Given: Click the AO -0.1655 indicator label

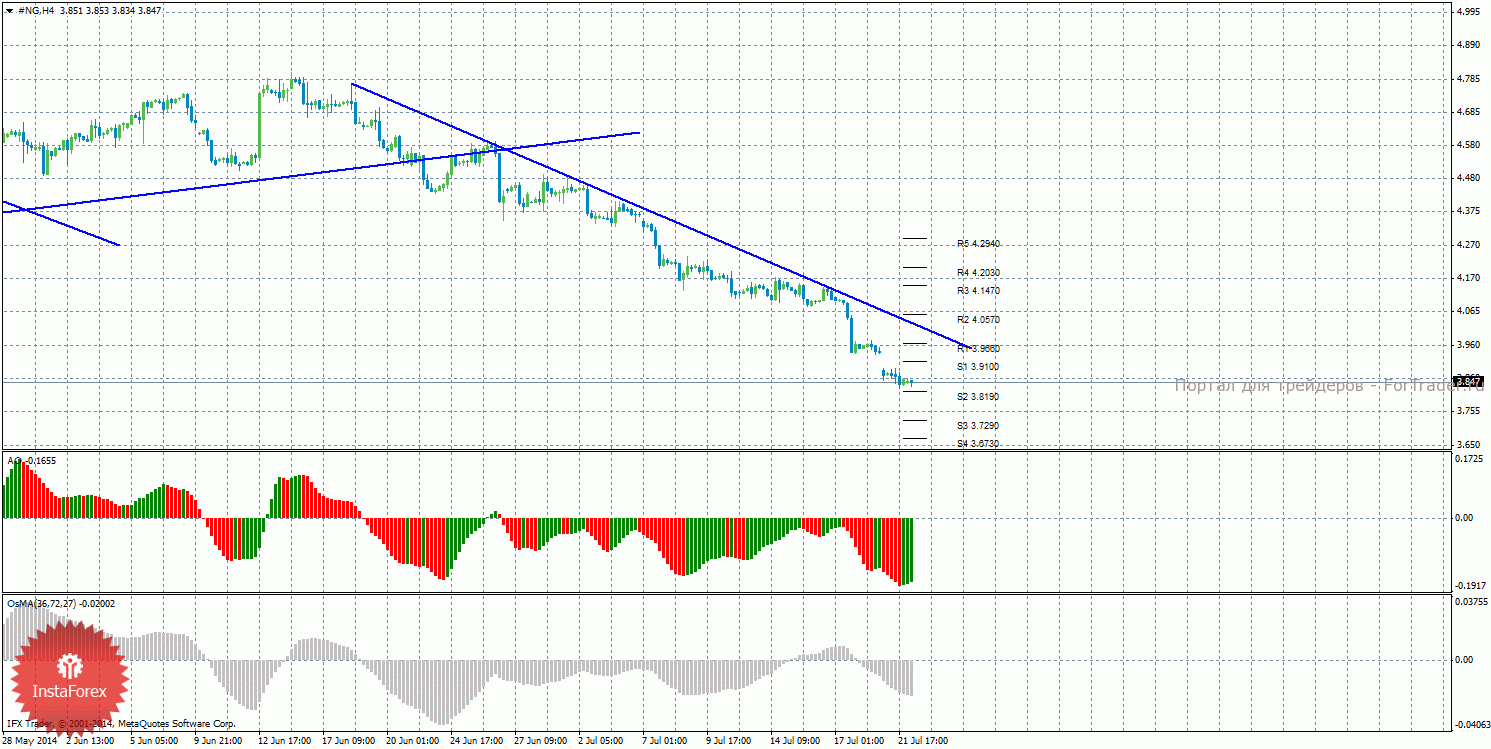Looking at the screenshot, I should tap(32, 461).
